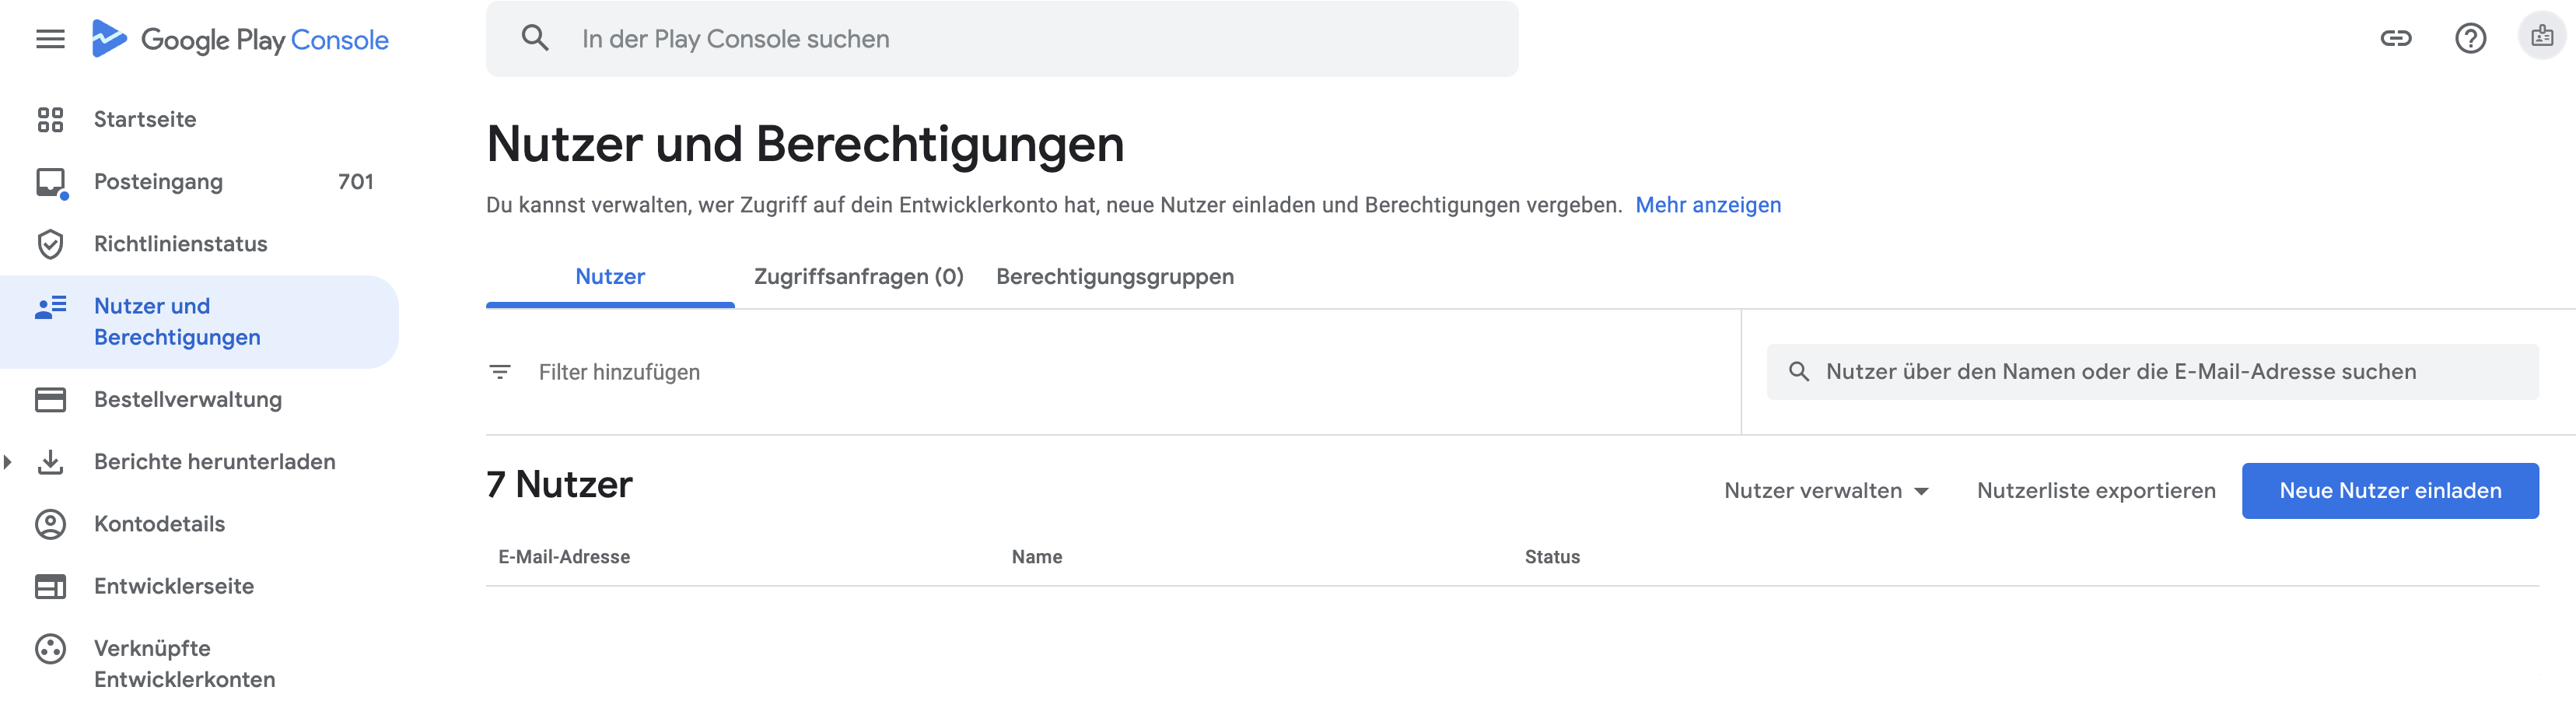Open Richtlinienstatus in the sidebar
2576x708 pixels.
tap(200, 244)
